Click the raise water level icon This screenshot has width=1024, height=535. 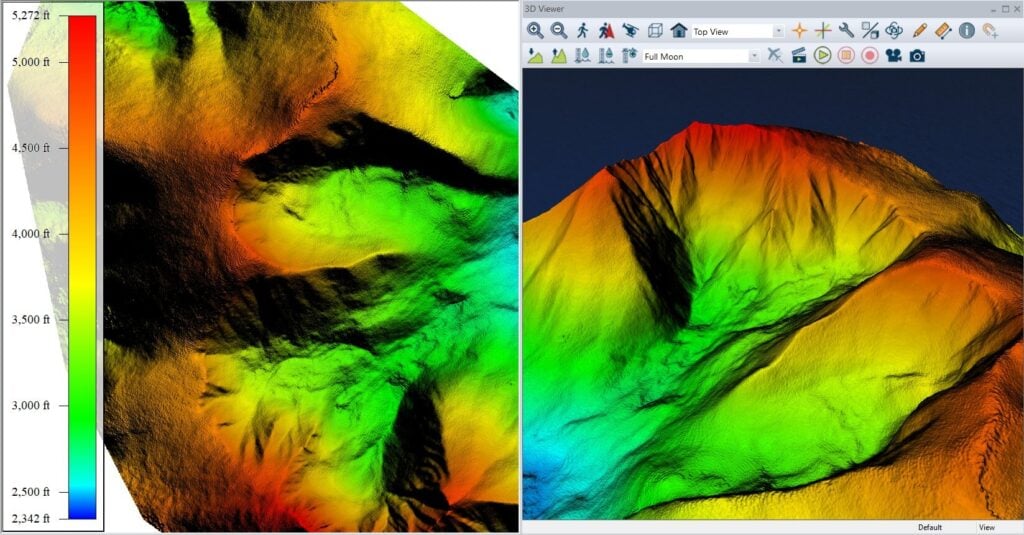(606, 56)
